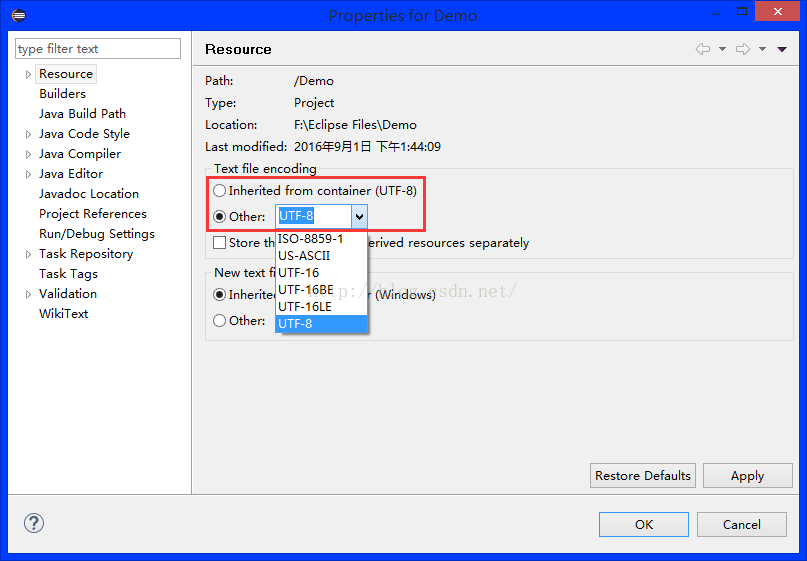Screen dimensions: 807x561
Task: Choose UTF-16LE from encoding list
Action: 322,307
